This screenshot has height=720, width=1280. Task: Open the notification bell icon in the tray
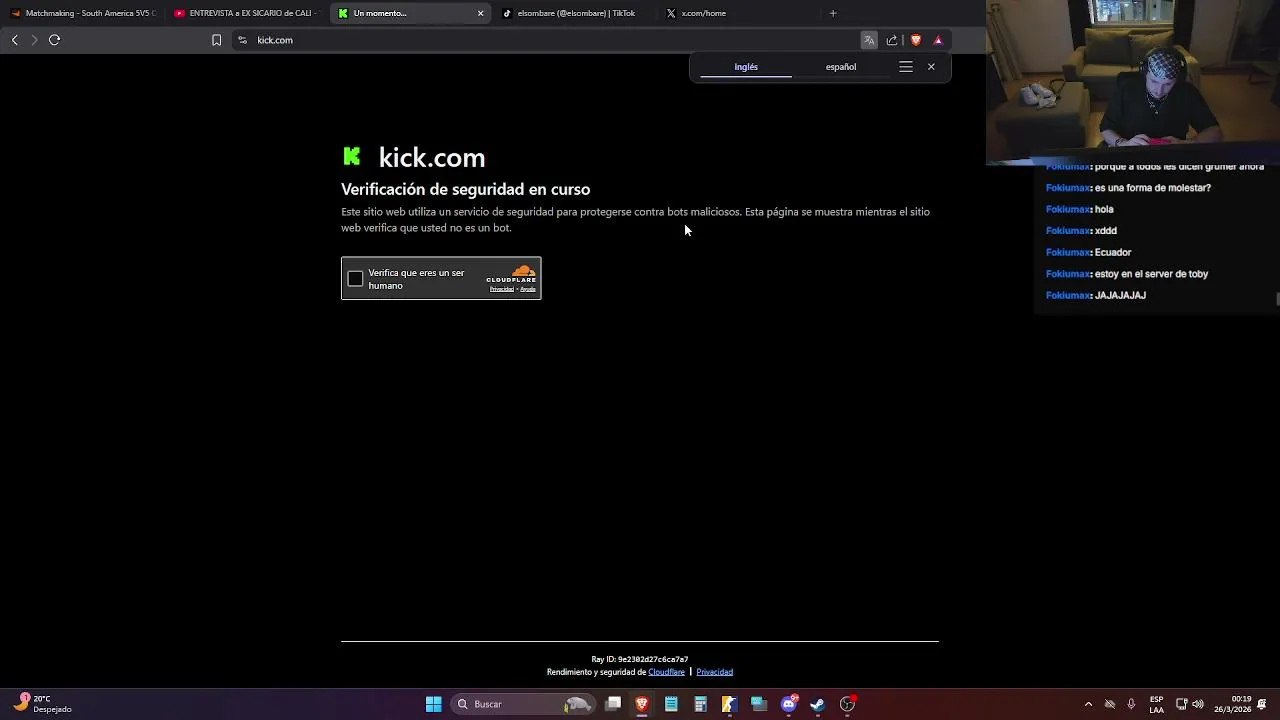(x=1263, y=704)
